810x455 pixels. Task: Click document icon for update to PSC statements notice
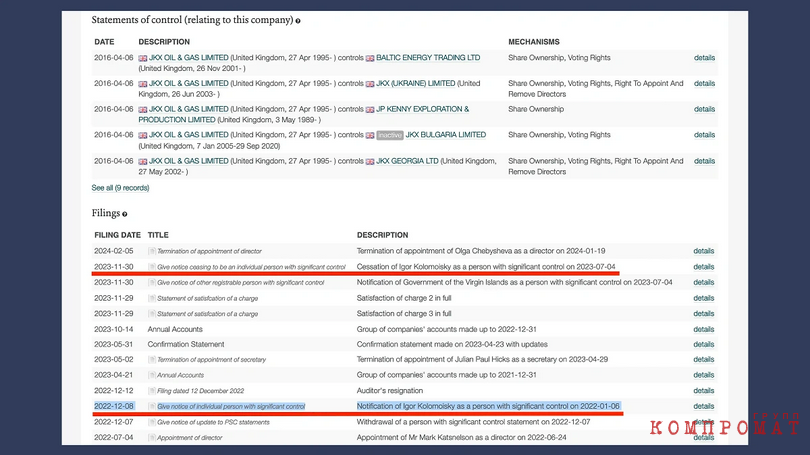[152, 422]
